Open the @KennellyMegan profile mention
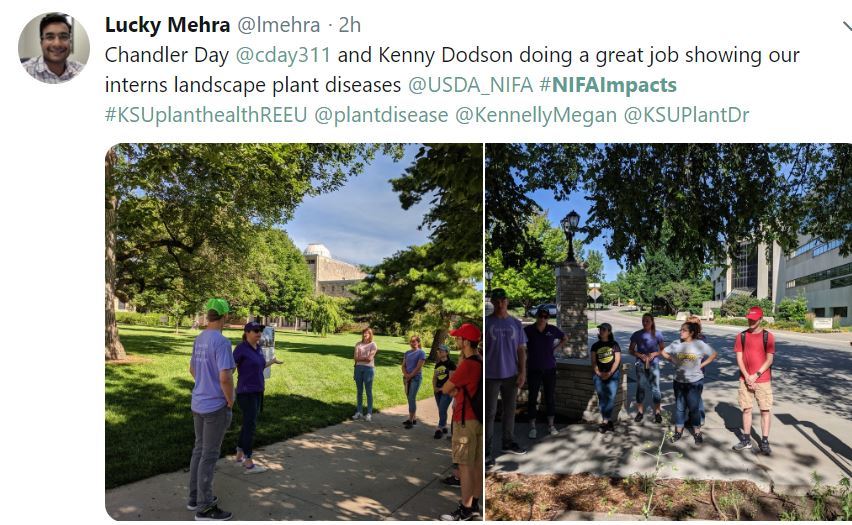 (536, 115)
